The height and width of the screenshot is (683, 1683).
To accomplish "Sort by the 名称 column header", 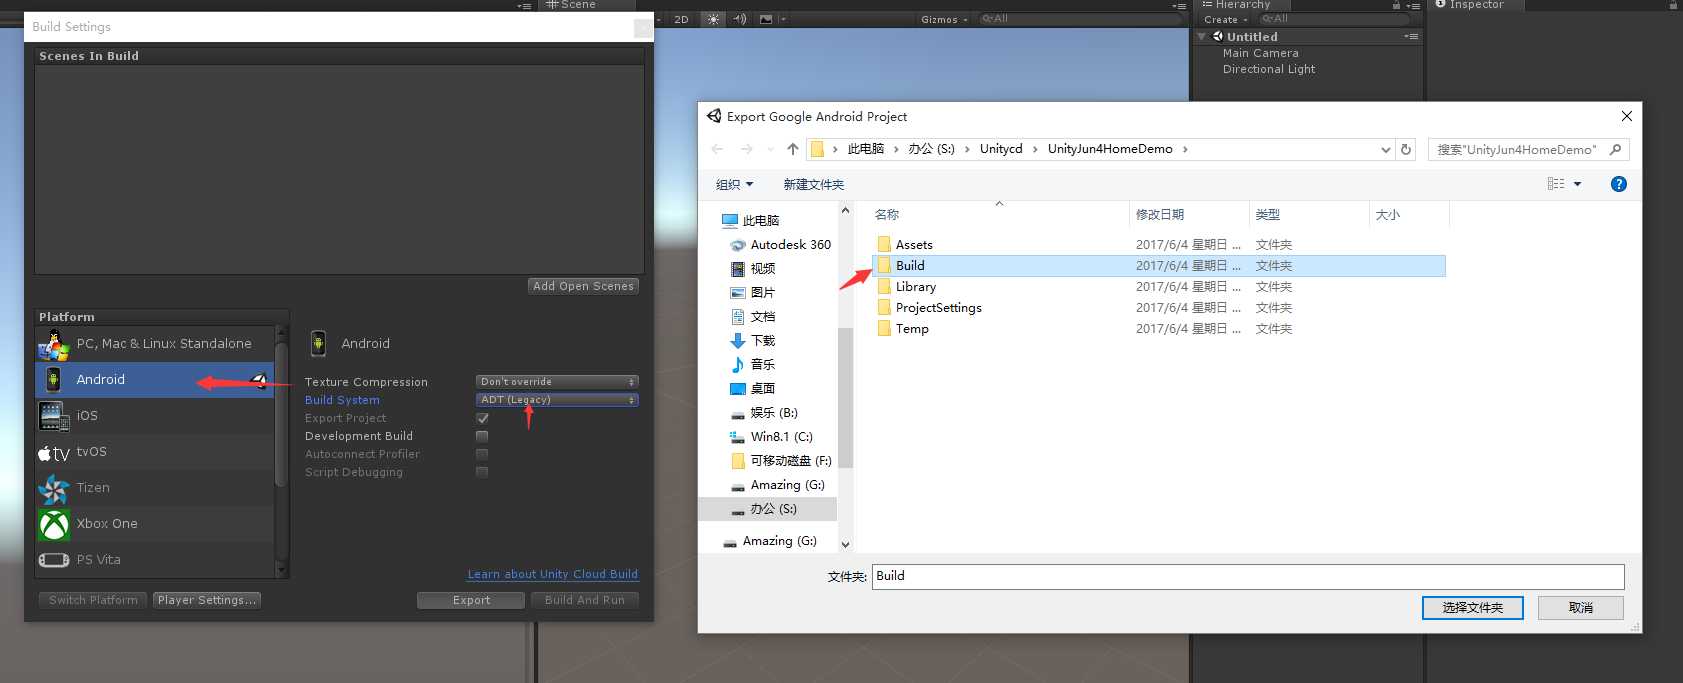I will pos(998,214).
